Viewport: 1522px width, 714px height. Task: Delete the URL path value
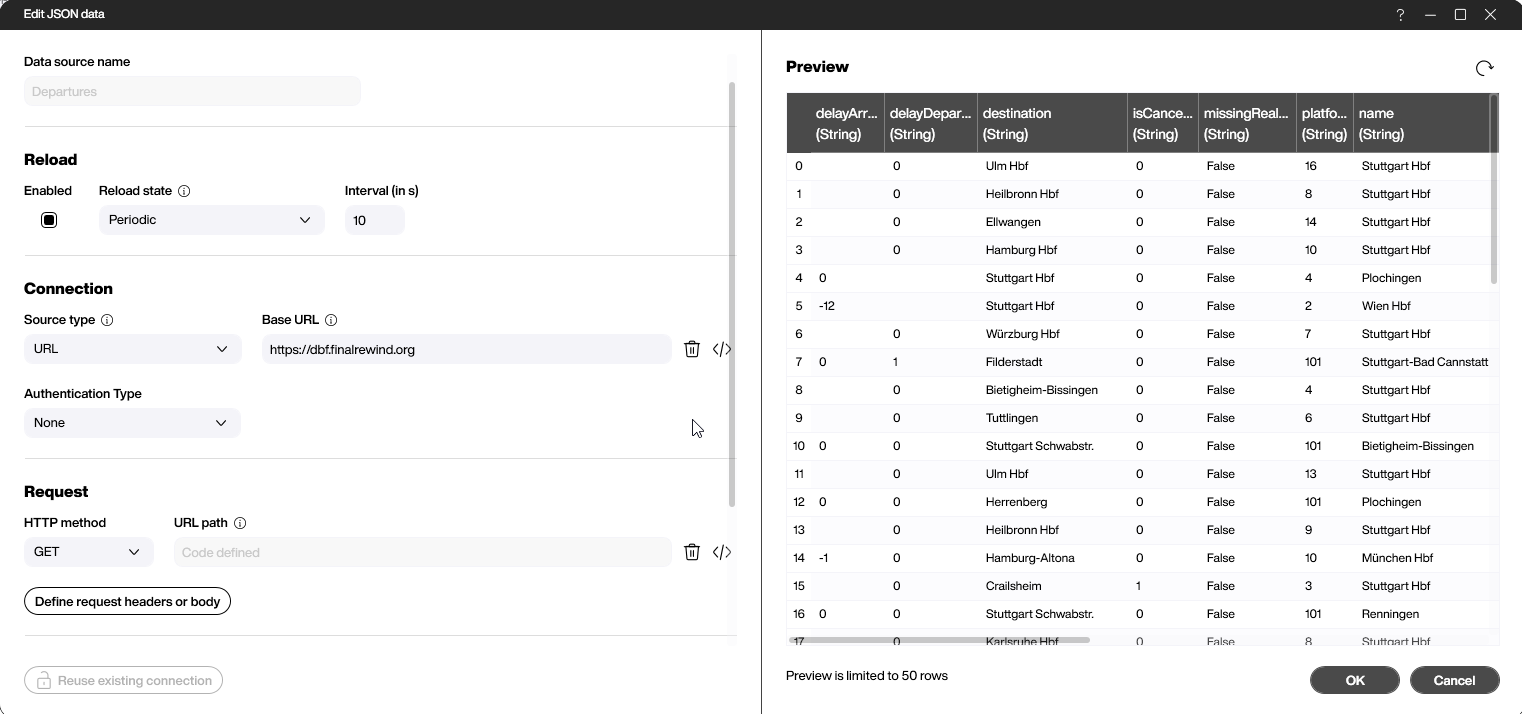click(x=691, y=552)
